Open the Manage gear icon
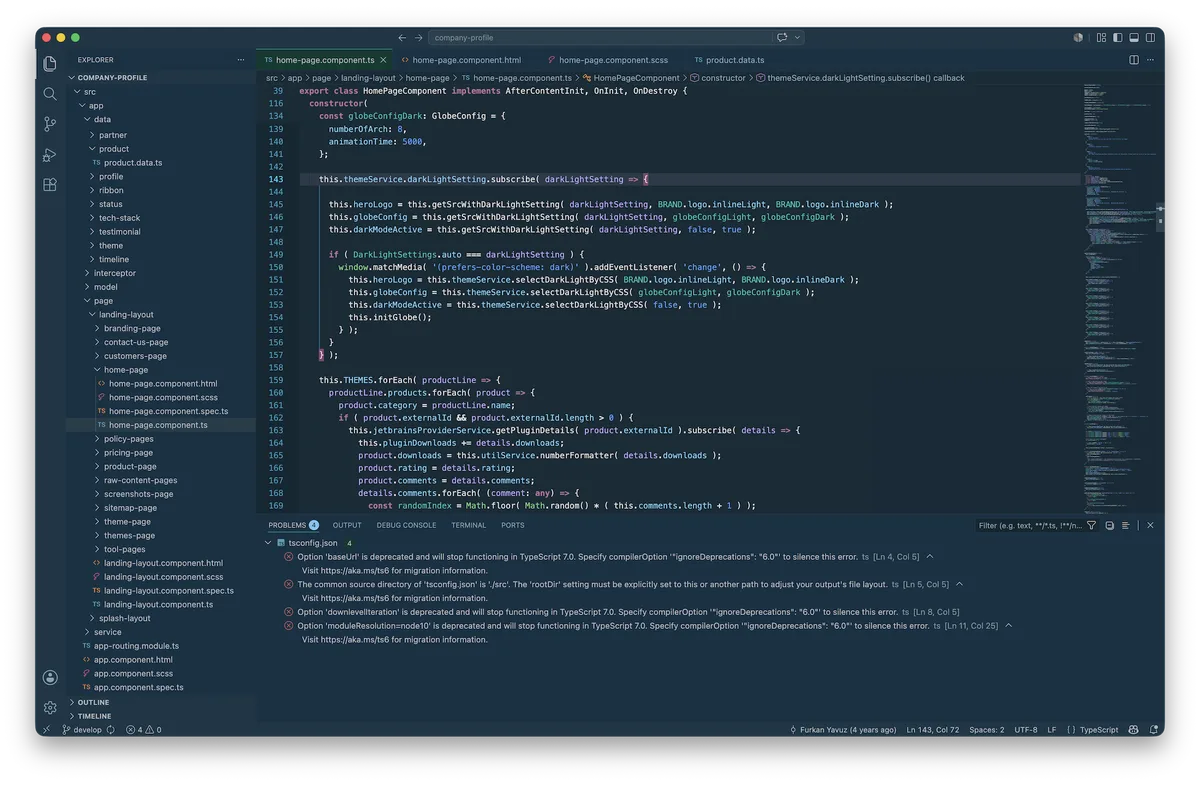Image resolution: width=1200 pixels, height=787 pixels. (50, 707)
